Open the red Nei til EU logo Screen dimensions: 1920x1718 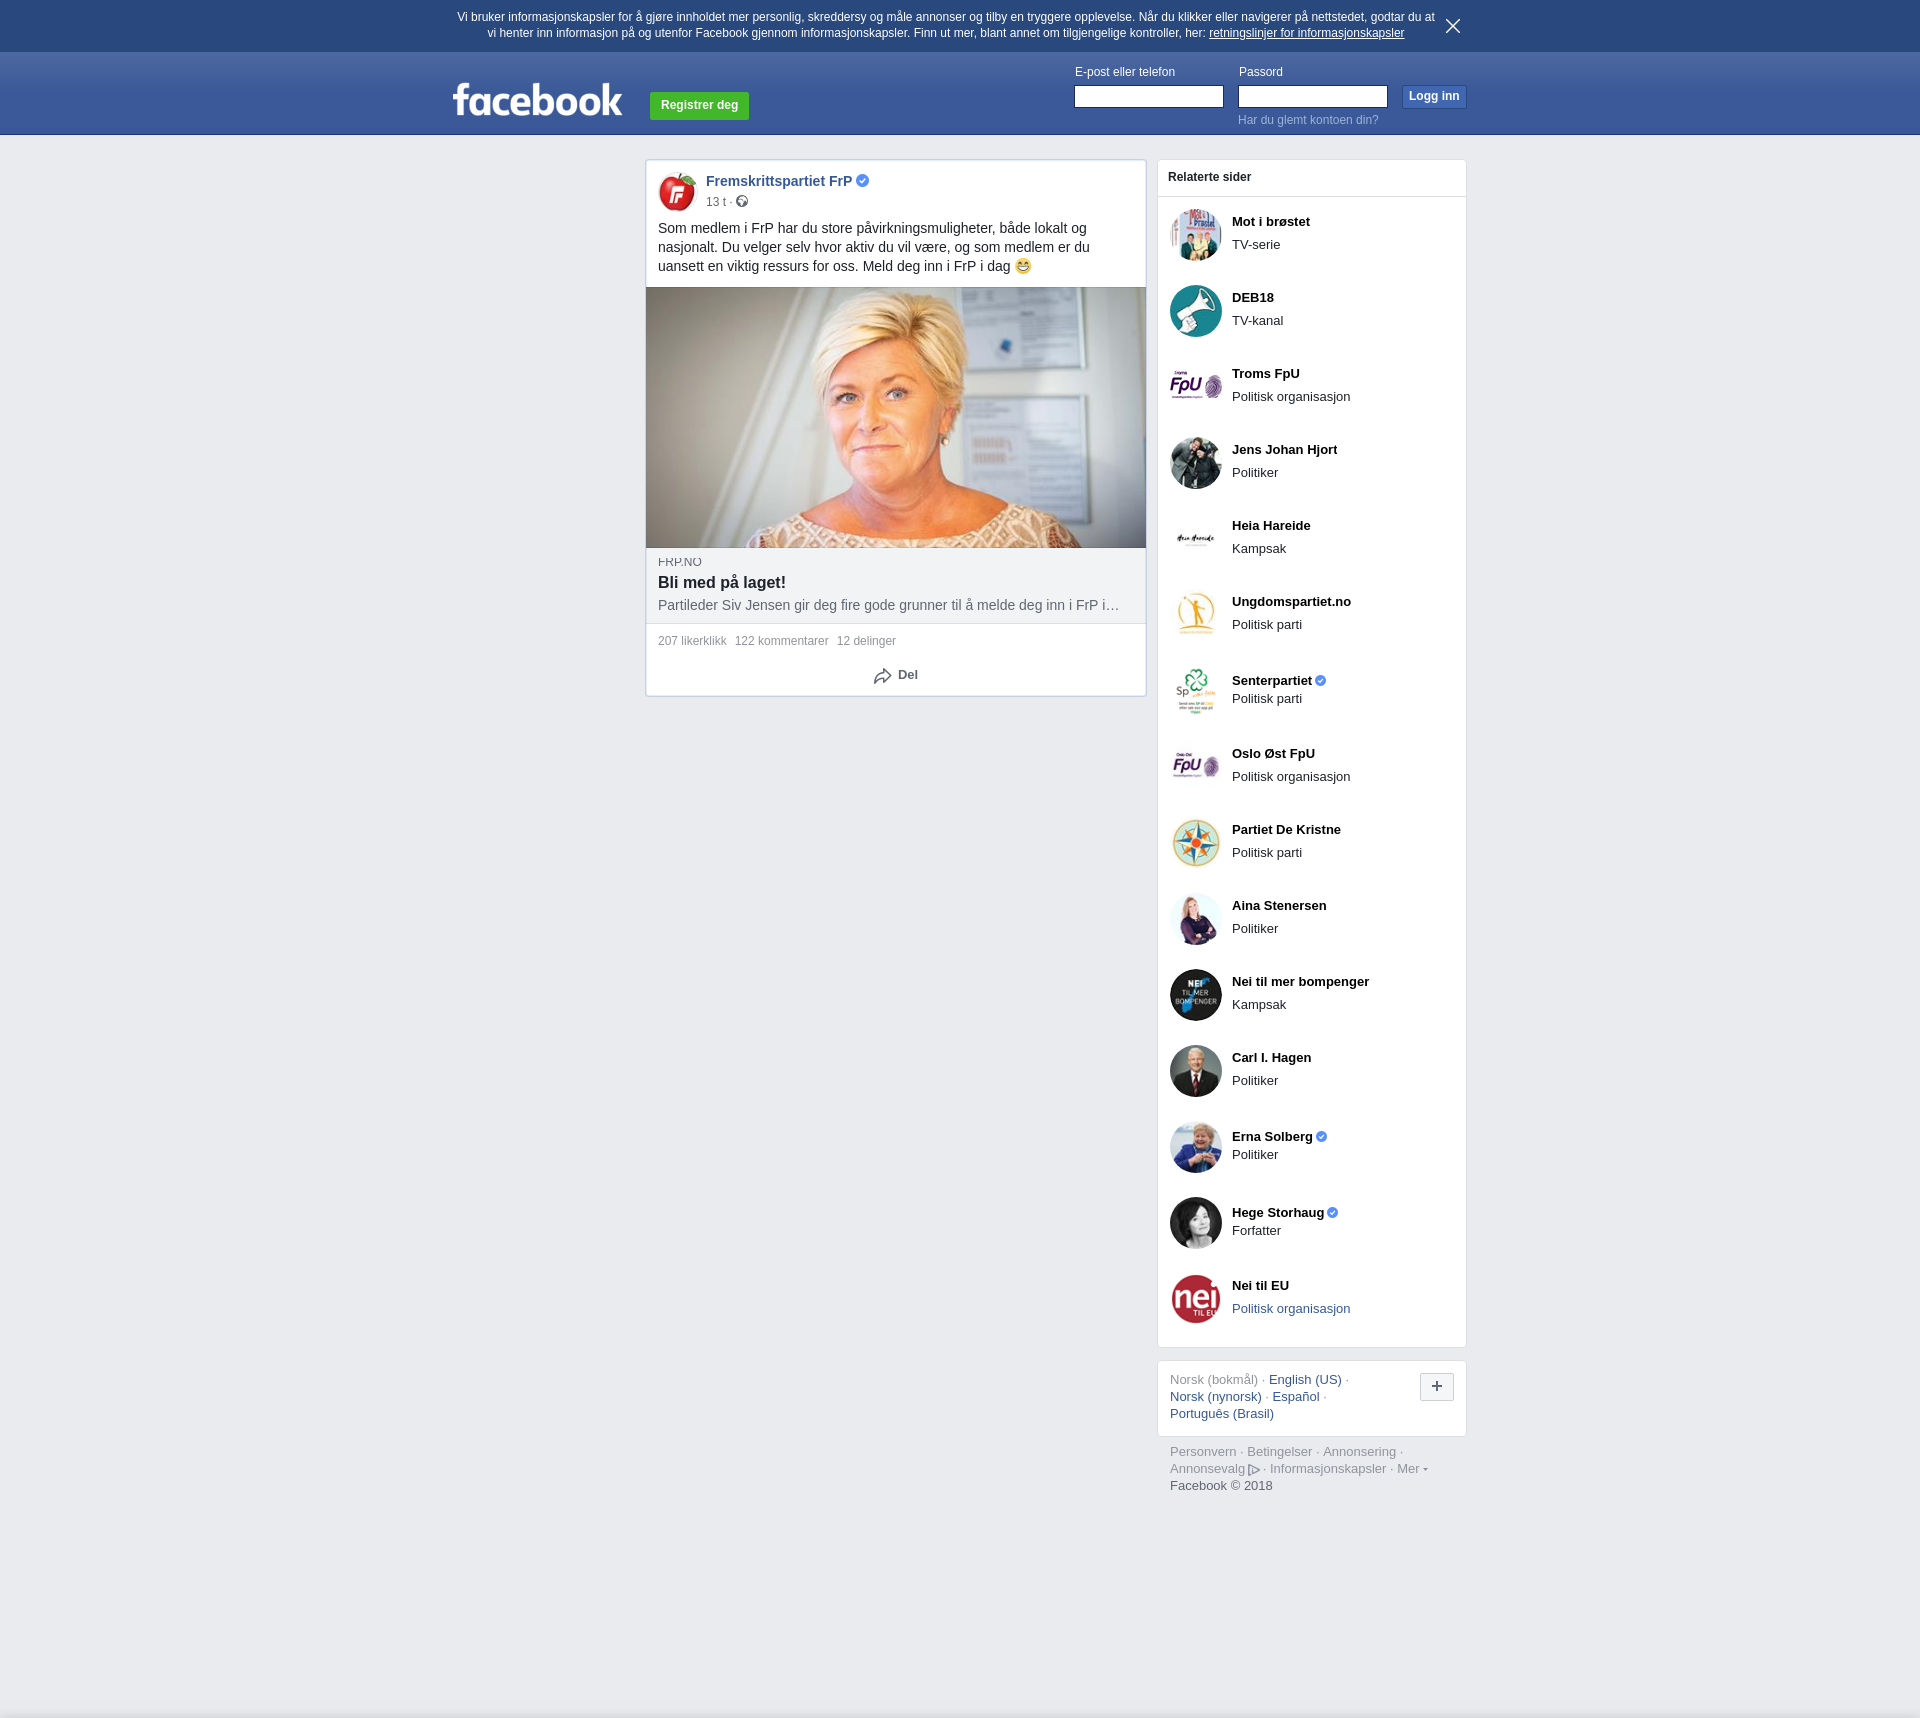(1196, 1299)
